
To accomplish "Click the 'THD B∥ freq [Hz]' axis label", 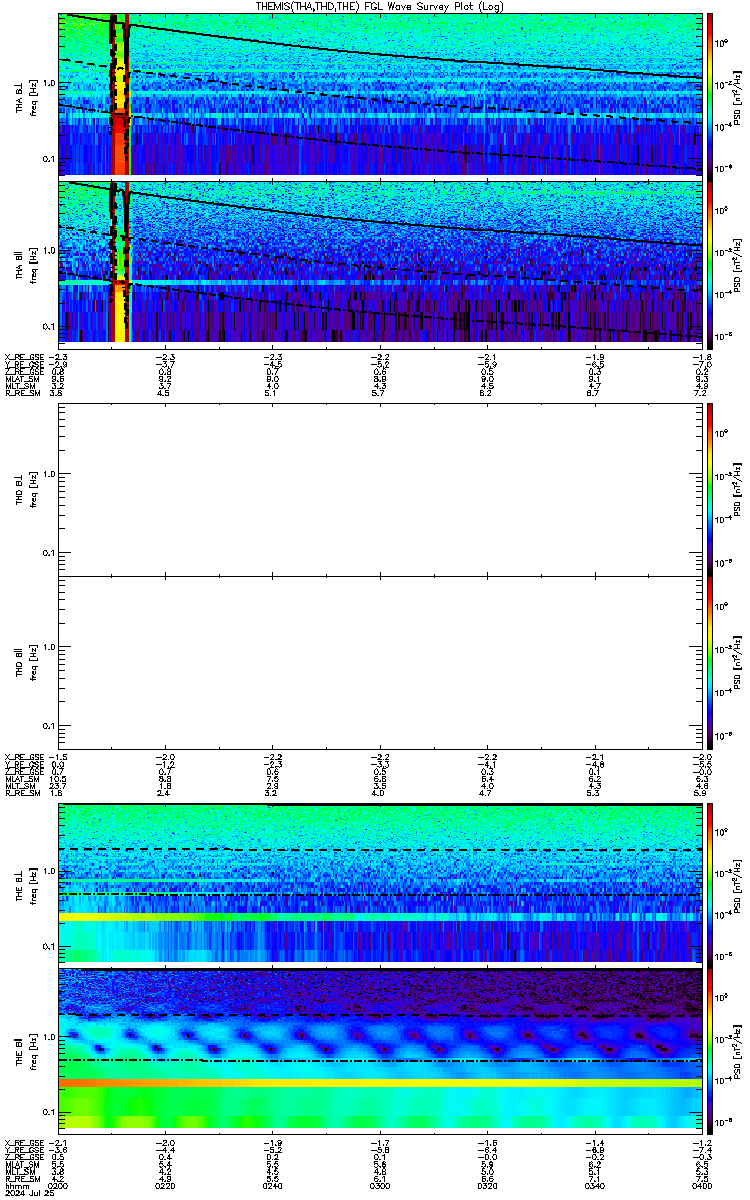I will (x=26, y=662).
